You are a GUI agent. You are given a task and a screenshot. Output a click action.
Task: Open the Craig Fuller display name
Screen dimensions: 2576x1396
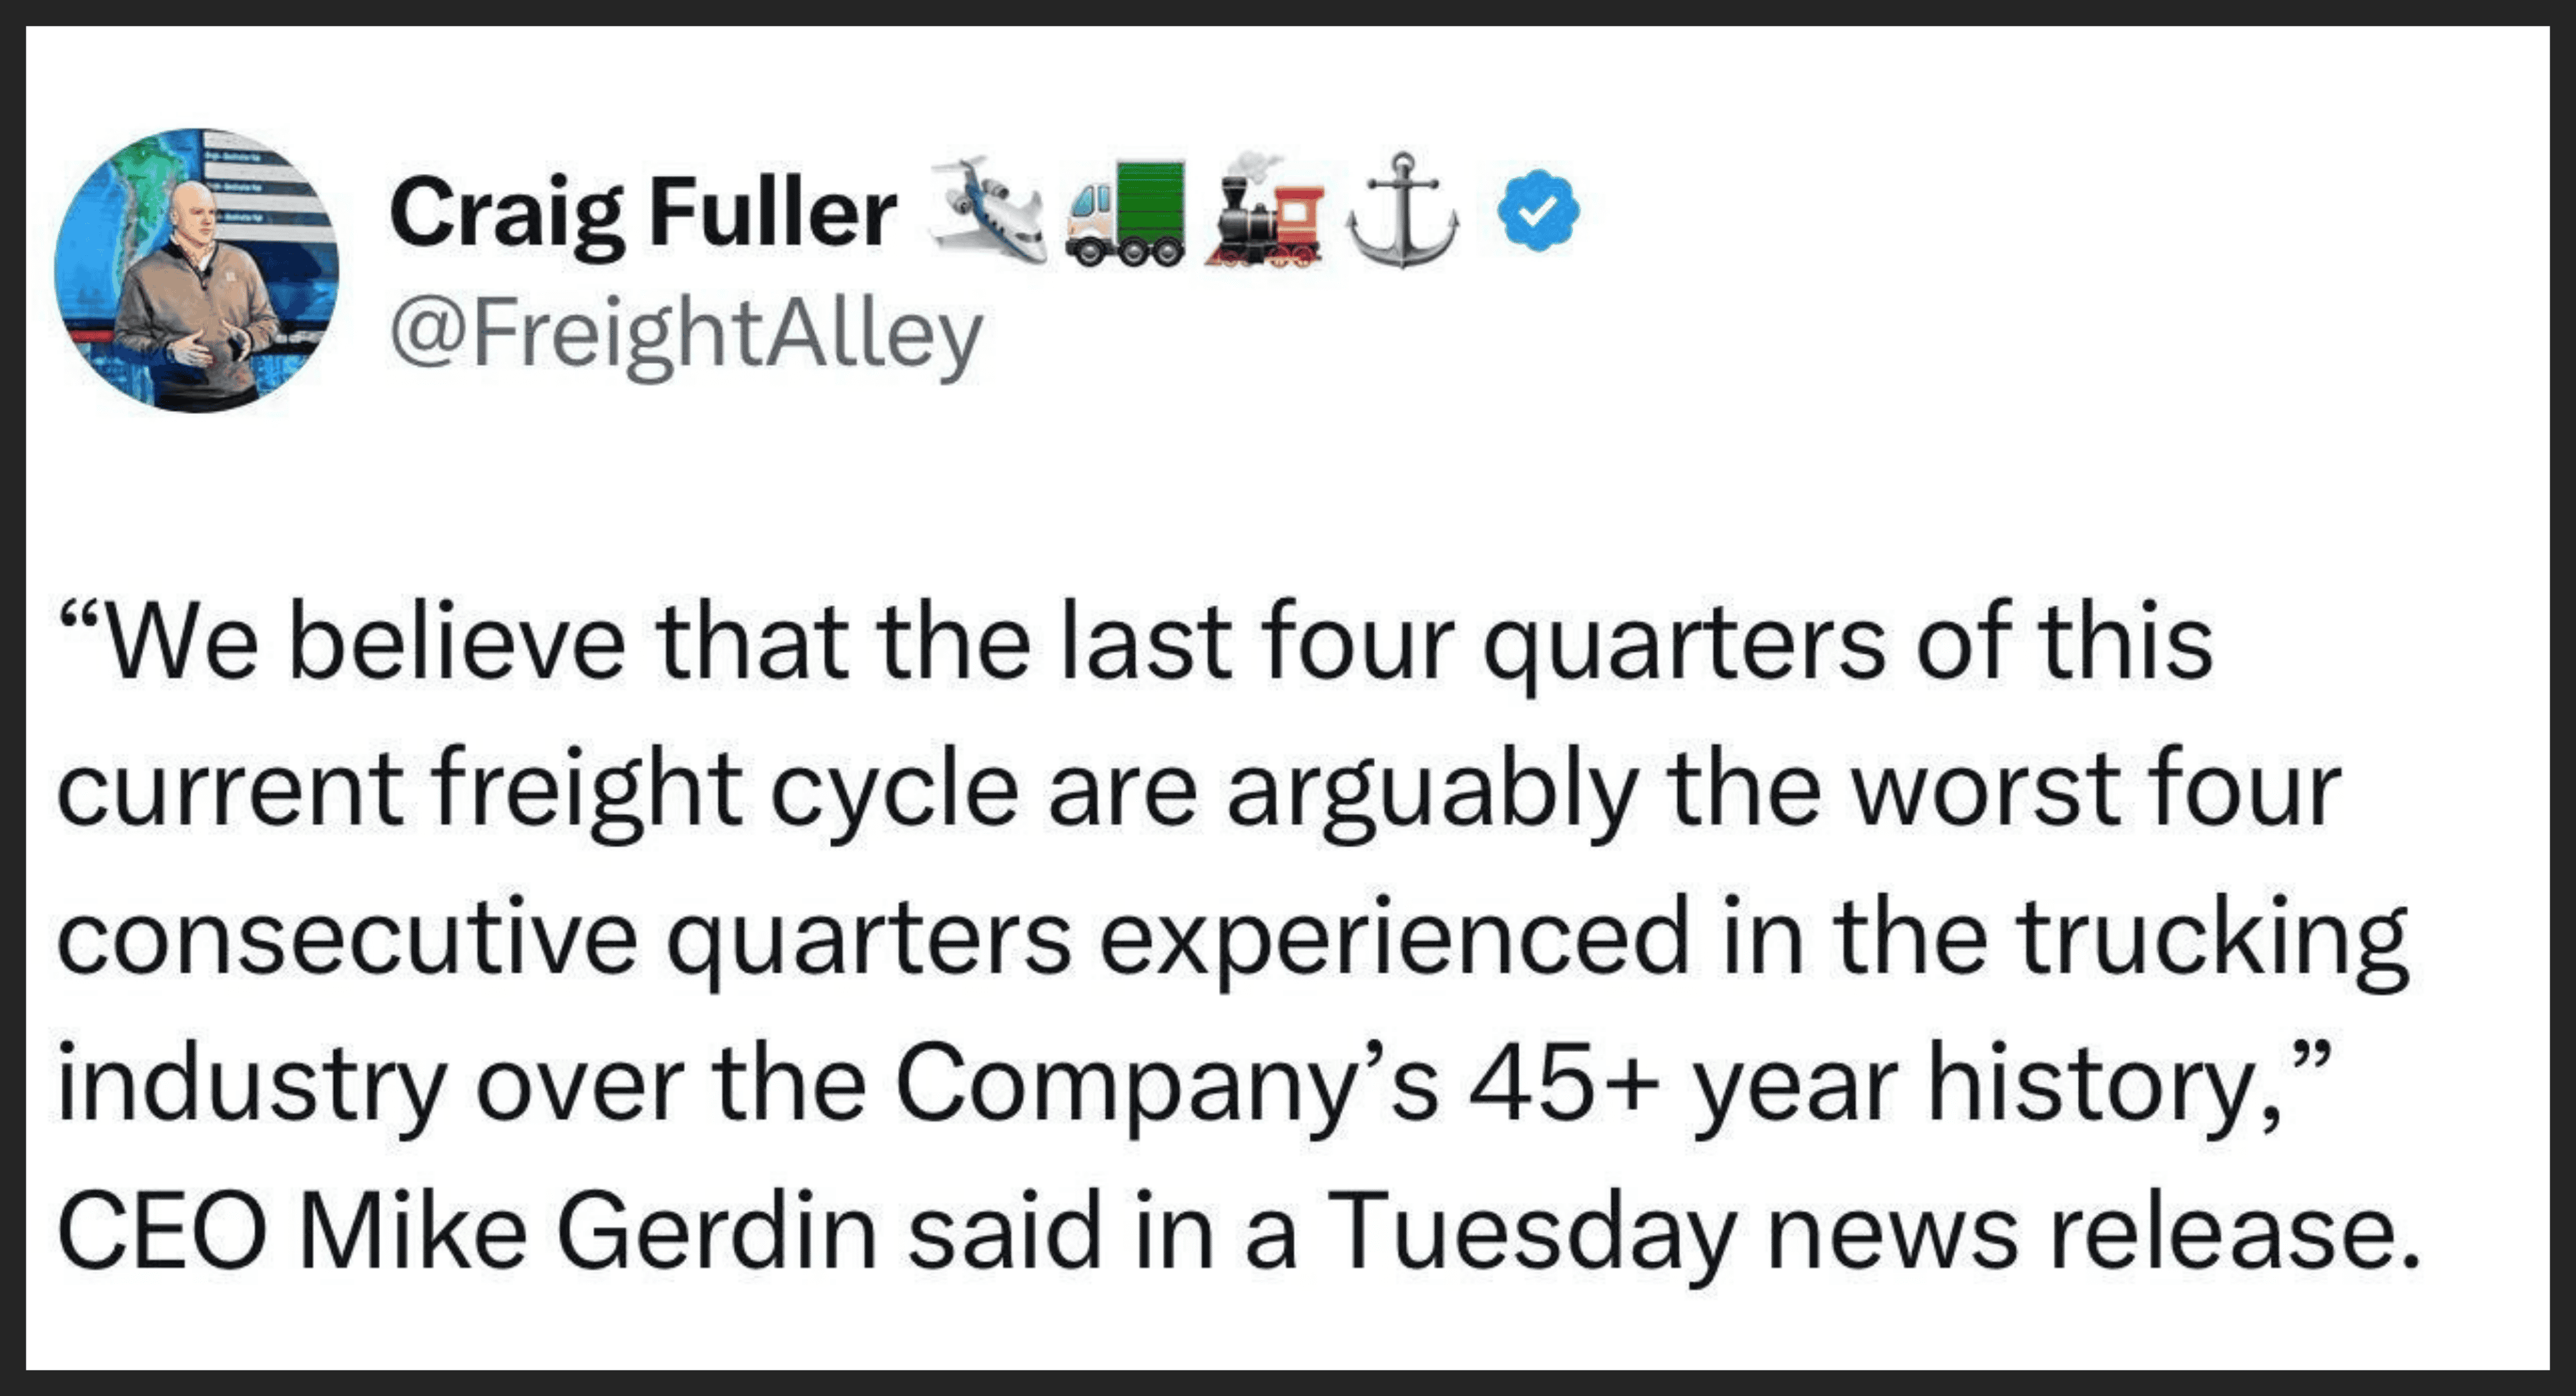tap(643, 213)
